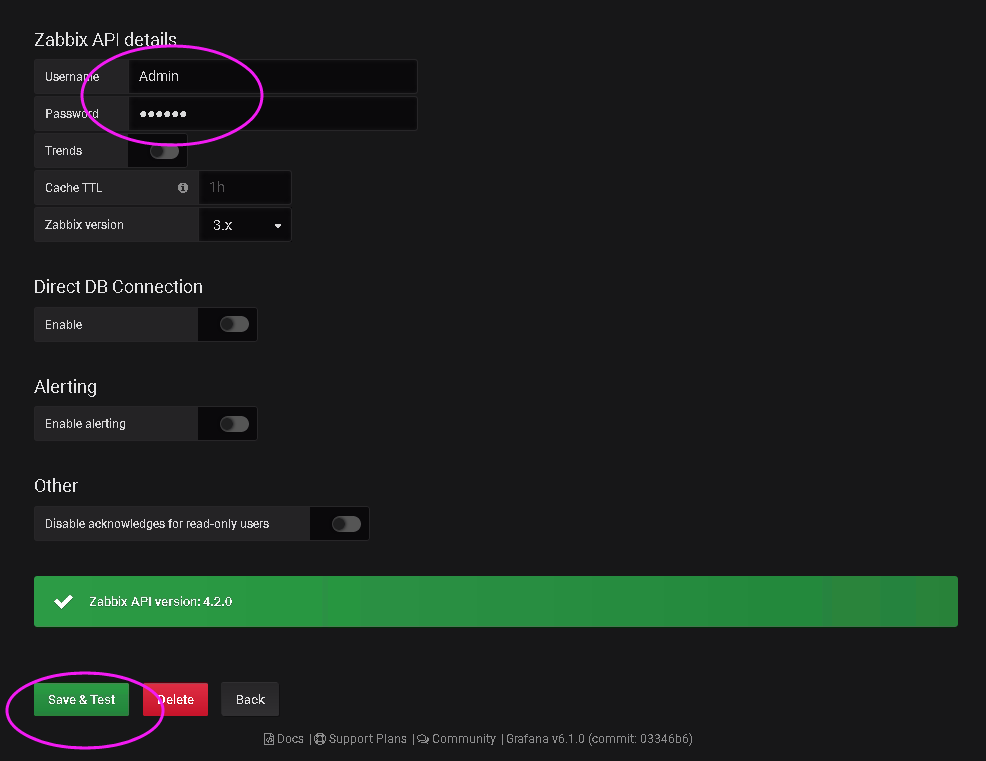Toggle the Trends switch

click(165, 151)
